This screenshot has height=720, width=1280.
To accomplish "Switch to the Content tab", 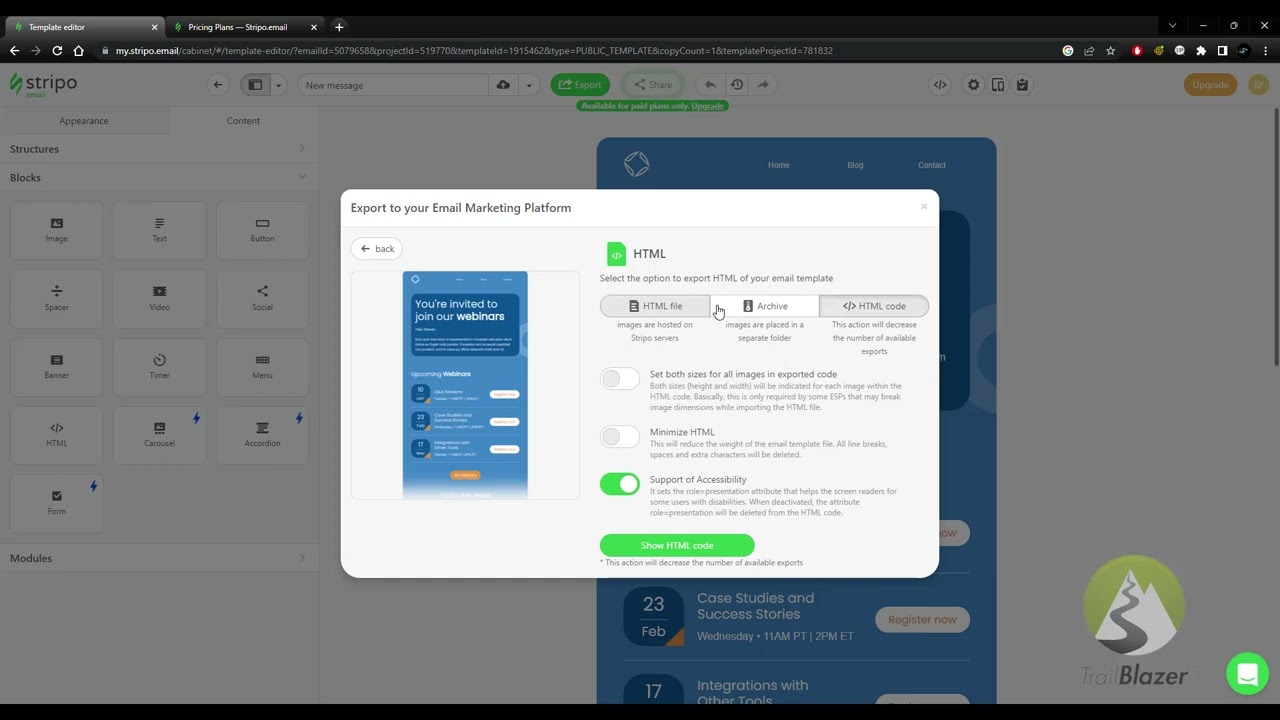I will click(x=243, y=121).
